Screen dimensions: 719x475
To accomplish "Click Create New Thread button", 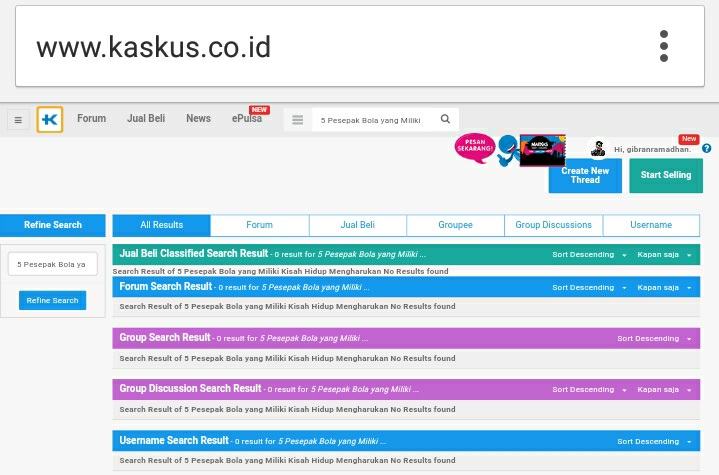I will tap(585, 176).
